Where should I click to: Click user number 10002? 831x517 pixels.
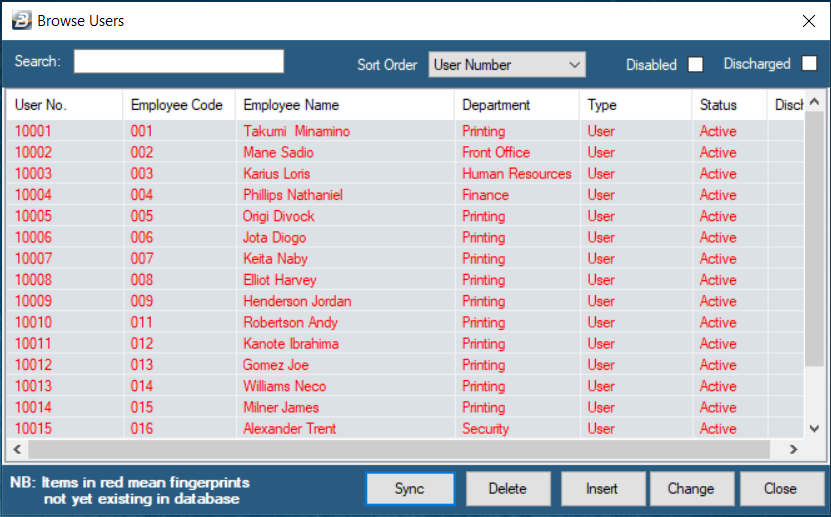pyautogui.click(x=33, y=153)
